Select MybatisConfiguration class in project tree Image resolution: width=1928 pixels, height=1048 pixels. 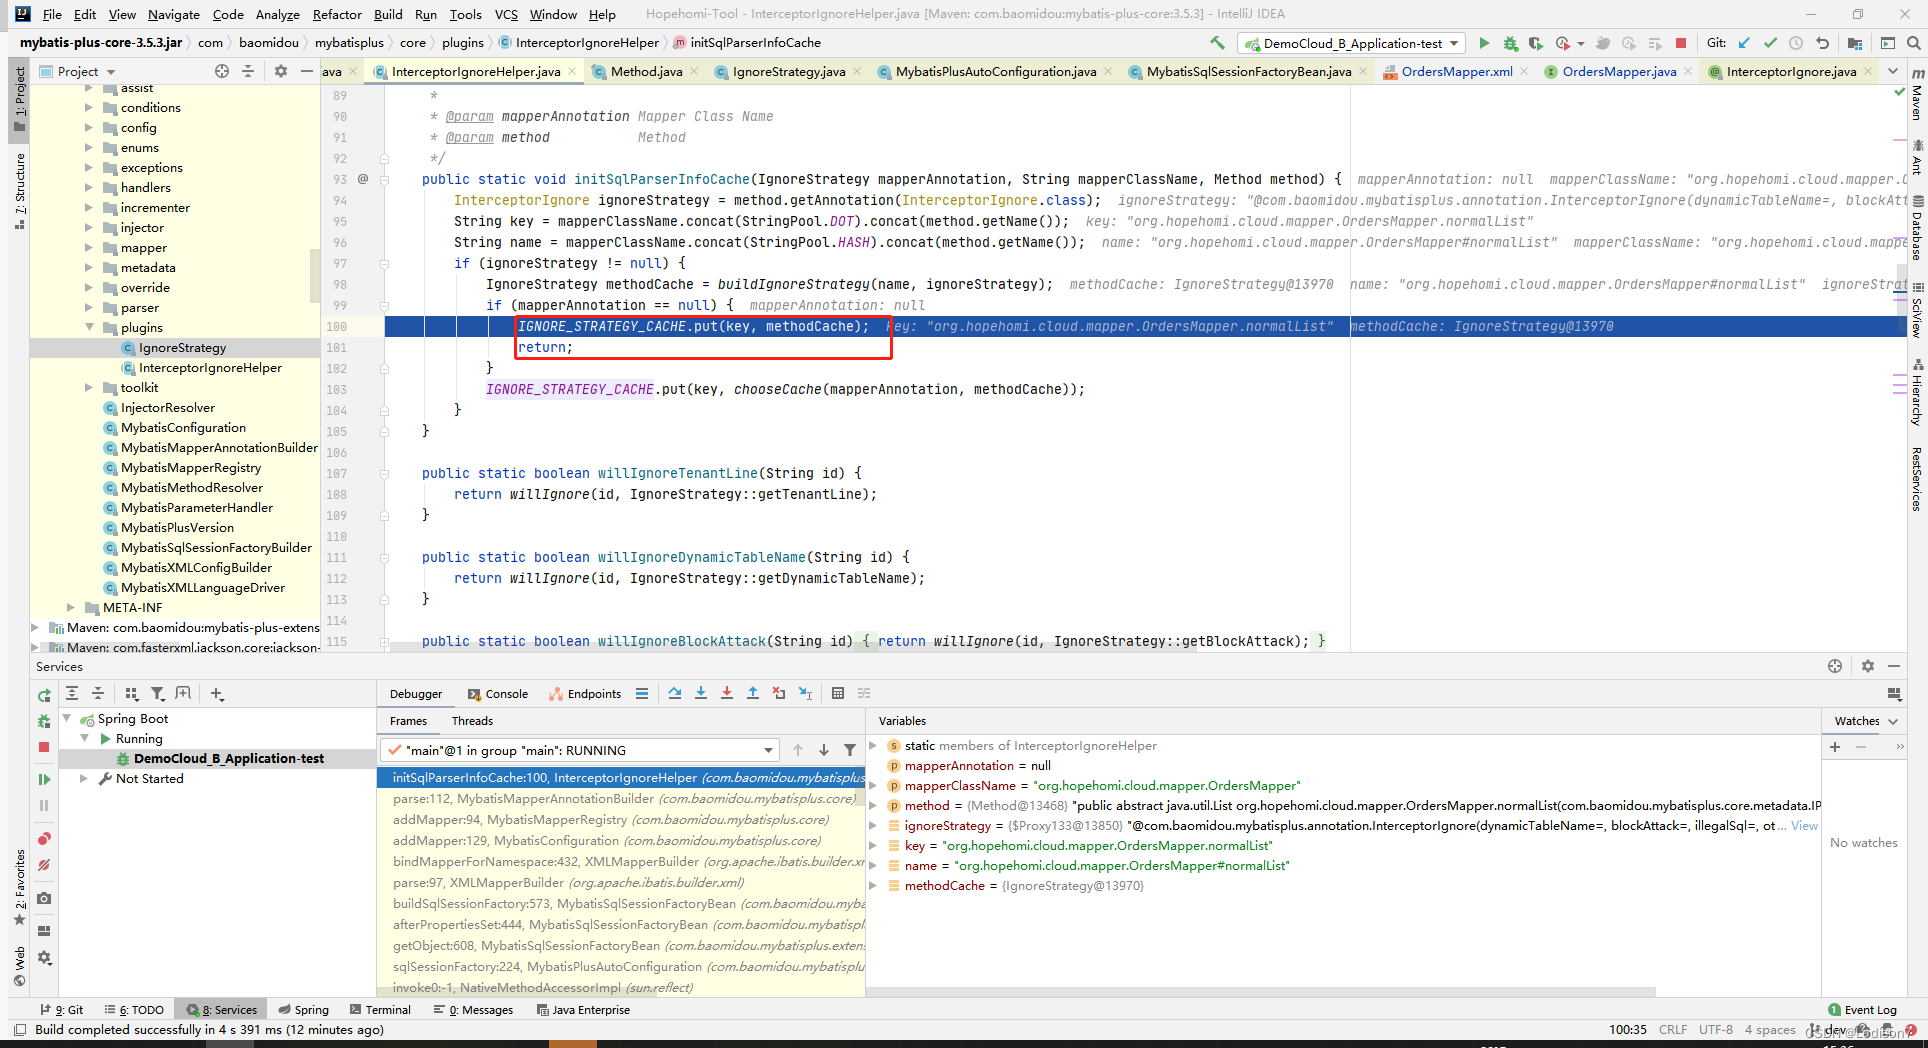point(182,427)
